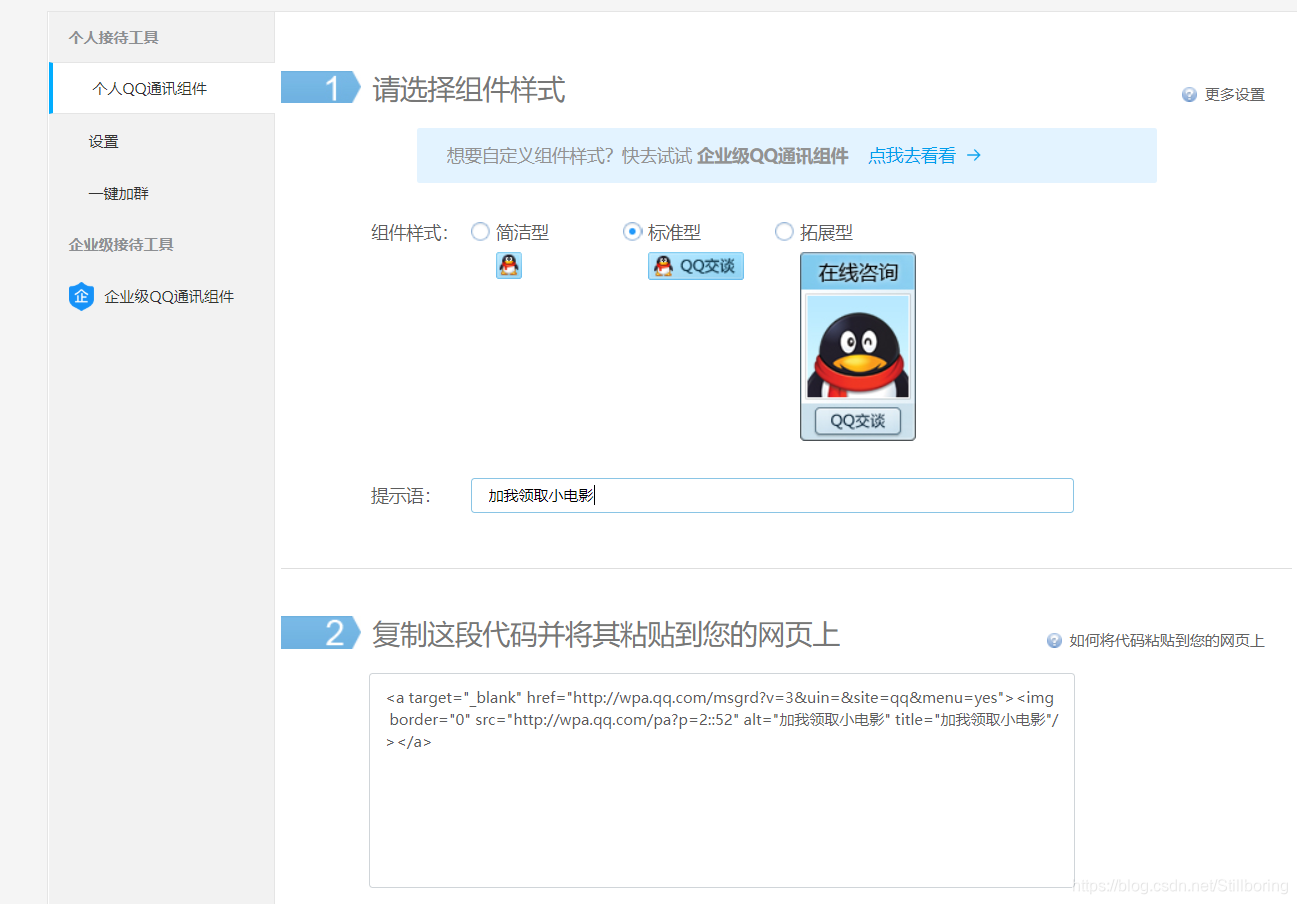Click the blue shield 企 icon

point(81,296)
